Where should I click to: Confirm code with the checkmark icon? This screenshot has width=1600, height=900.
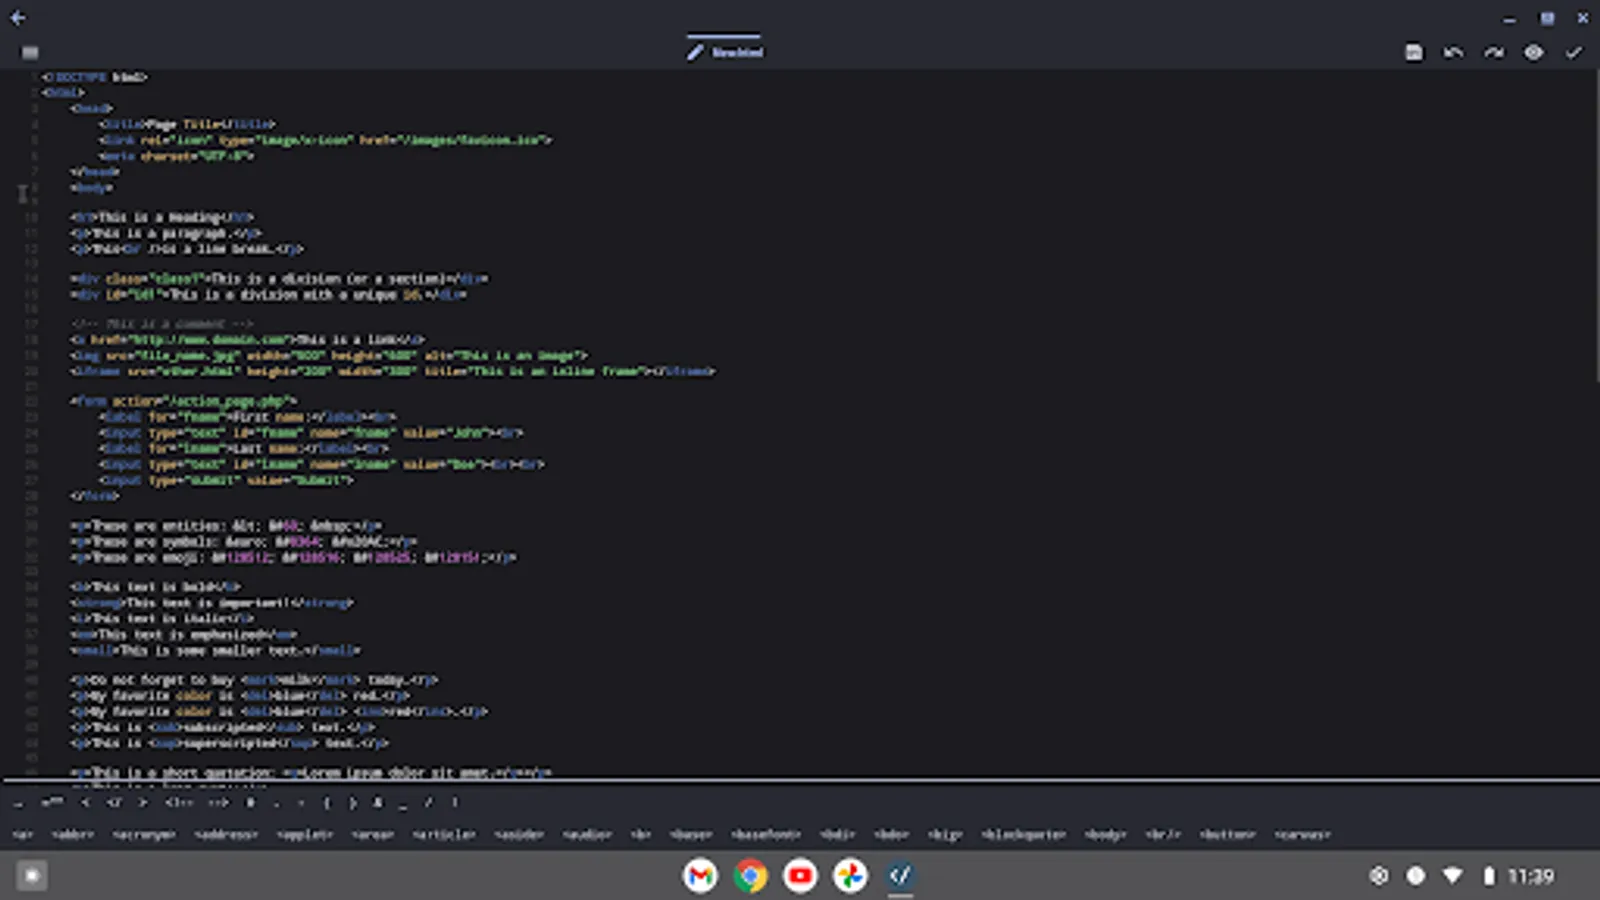1572,51
